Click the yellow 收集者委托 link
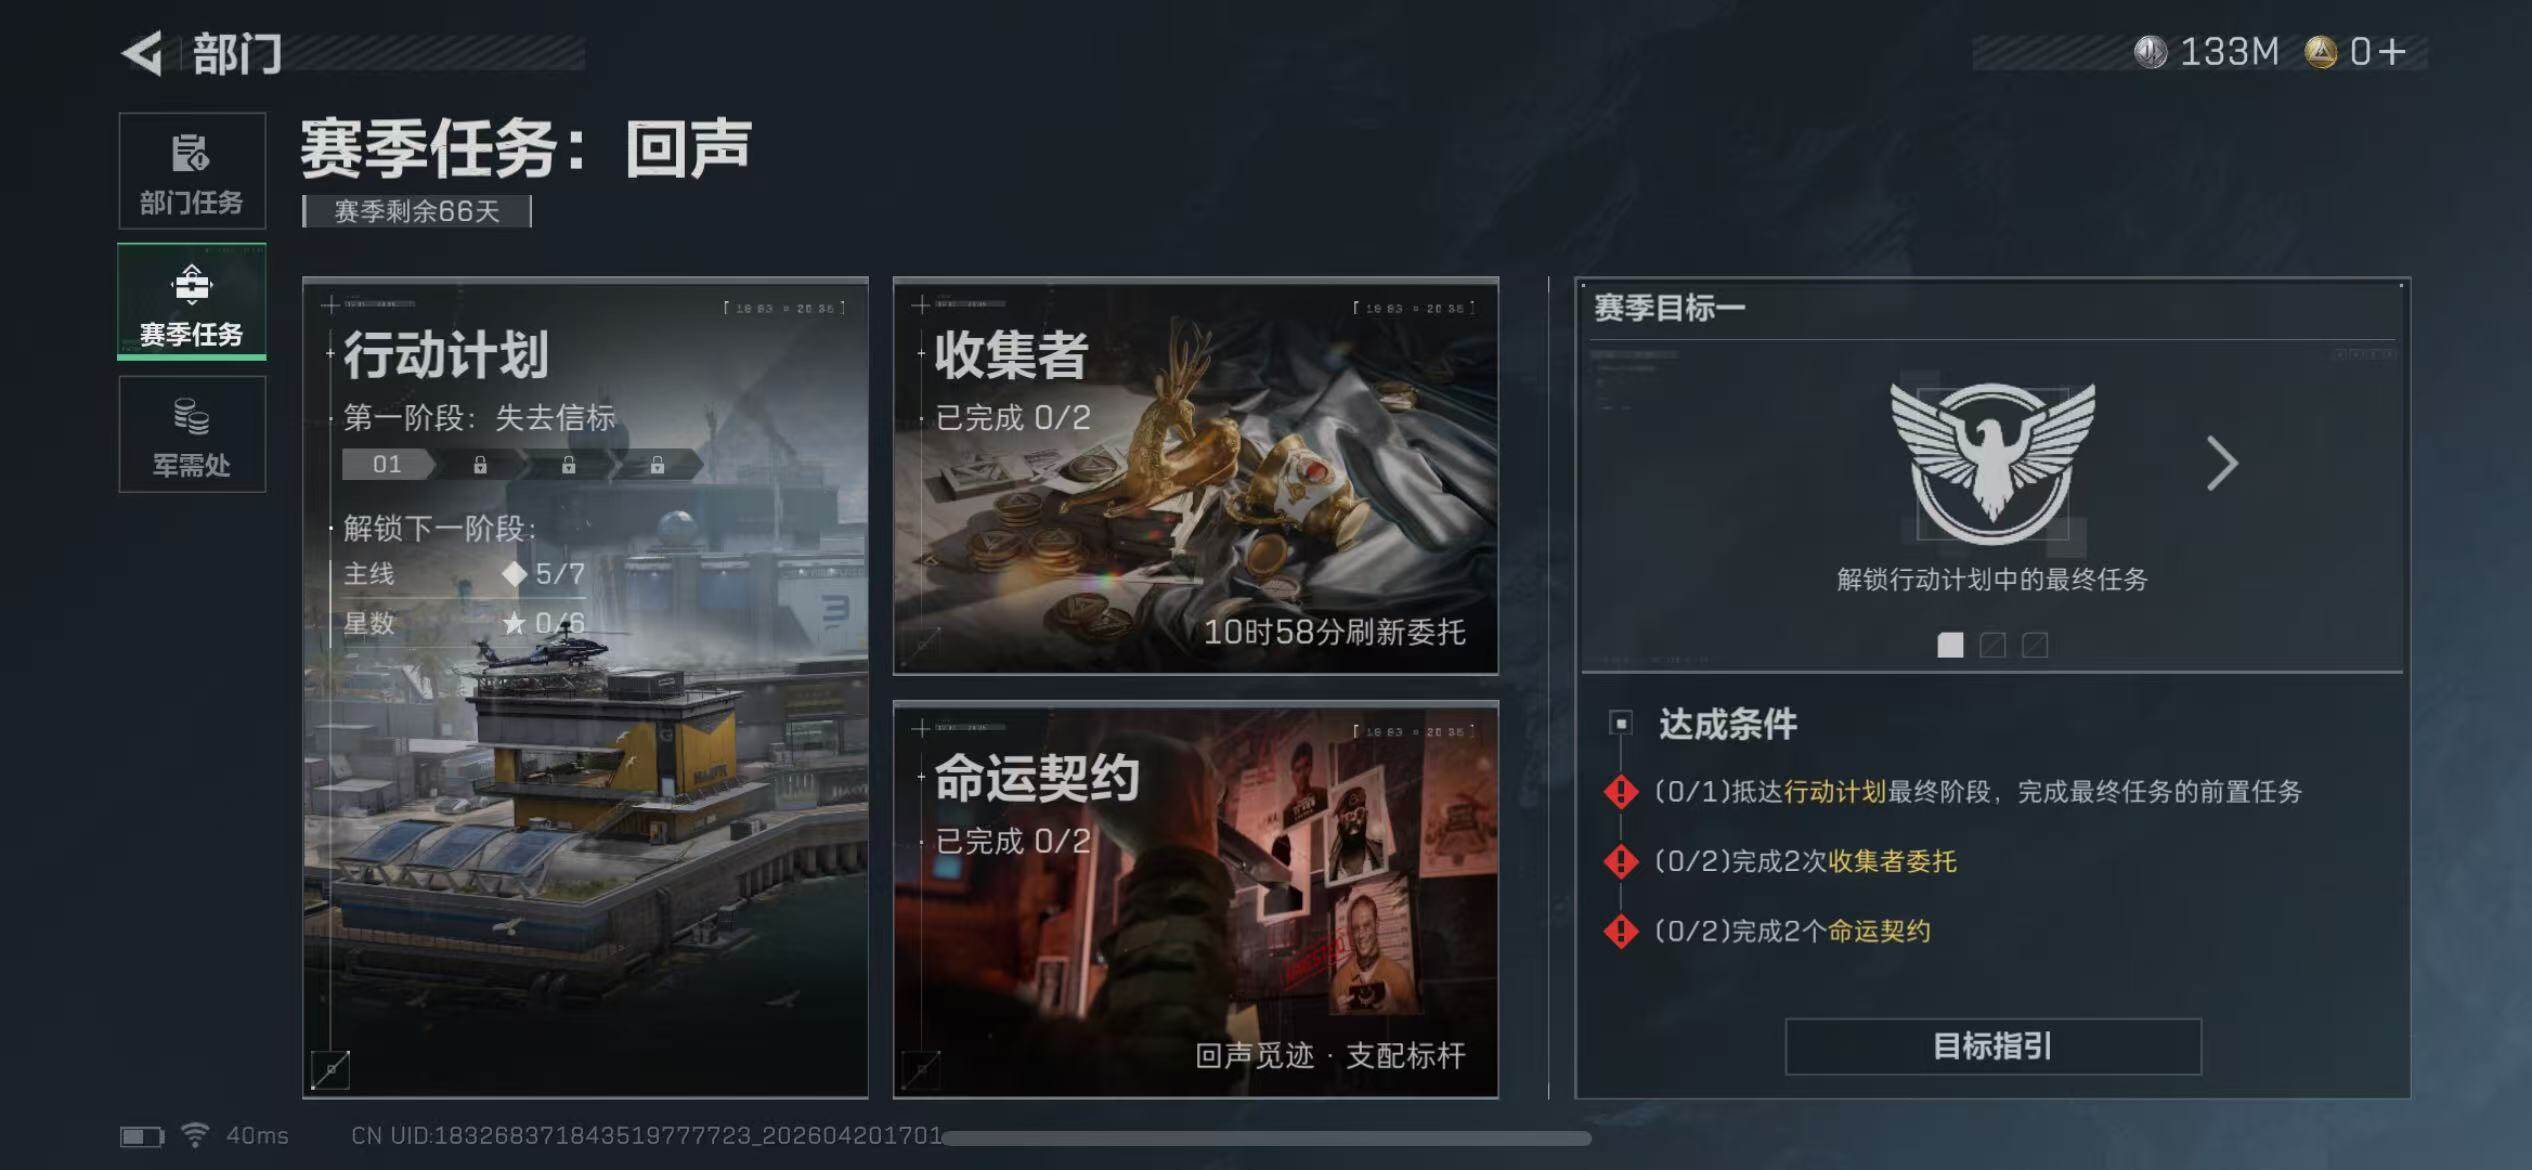This screenshot has height=1170, width=2532. [x=1892, y=861]
